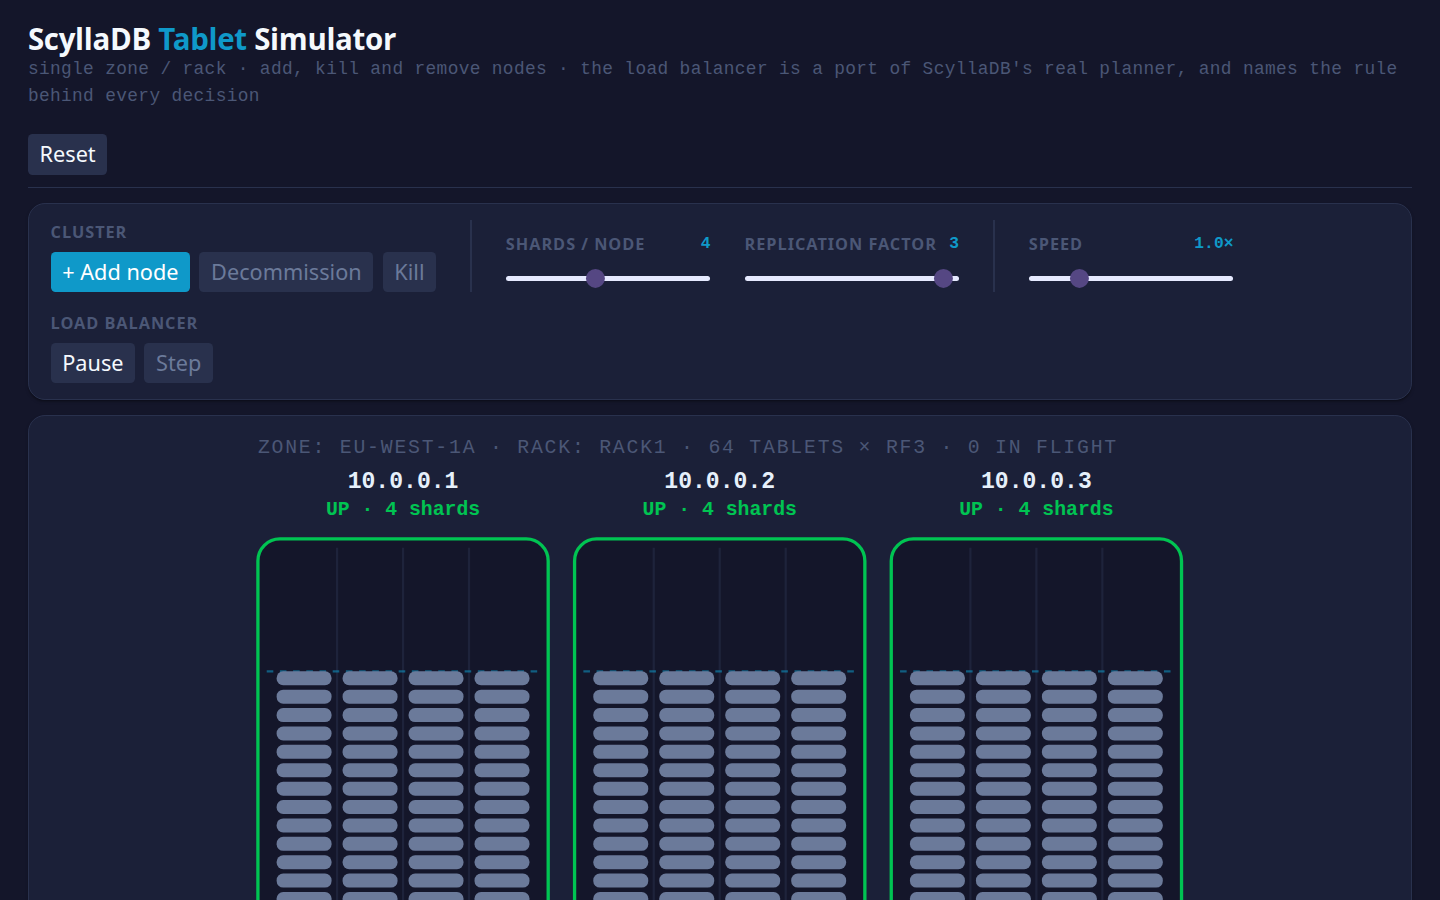Image resolution: width=1440 pixels, height=900 pixels.
Task: Pause the load balancer
Action: (x=93, y=363)
